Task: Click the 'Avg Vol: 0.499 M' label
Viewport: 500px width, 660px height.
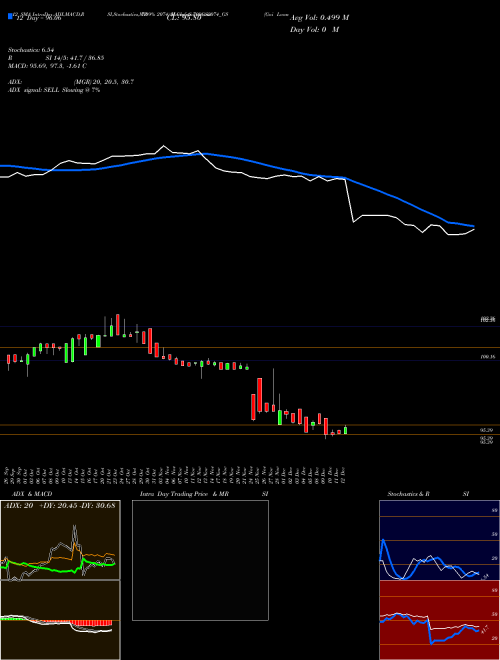Action: pos(319,17)
